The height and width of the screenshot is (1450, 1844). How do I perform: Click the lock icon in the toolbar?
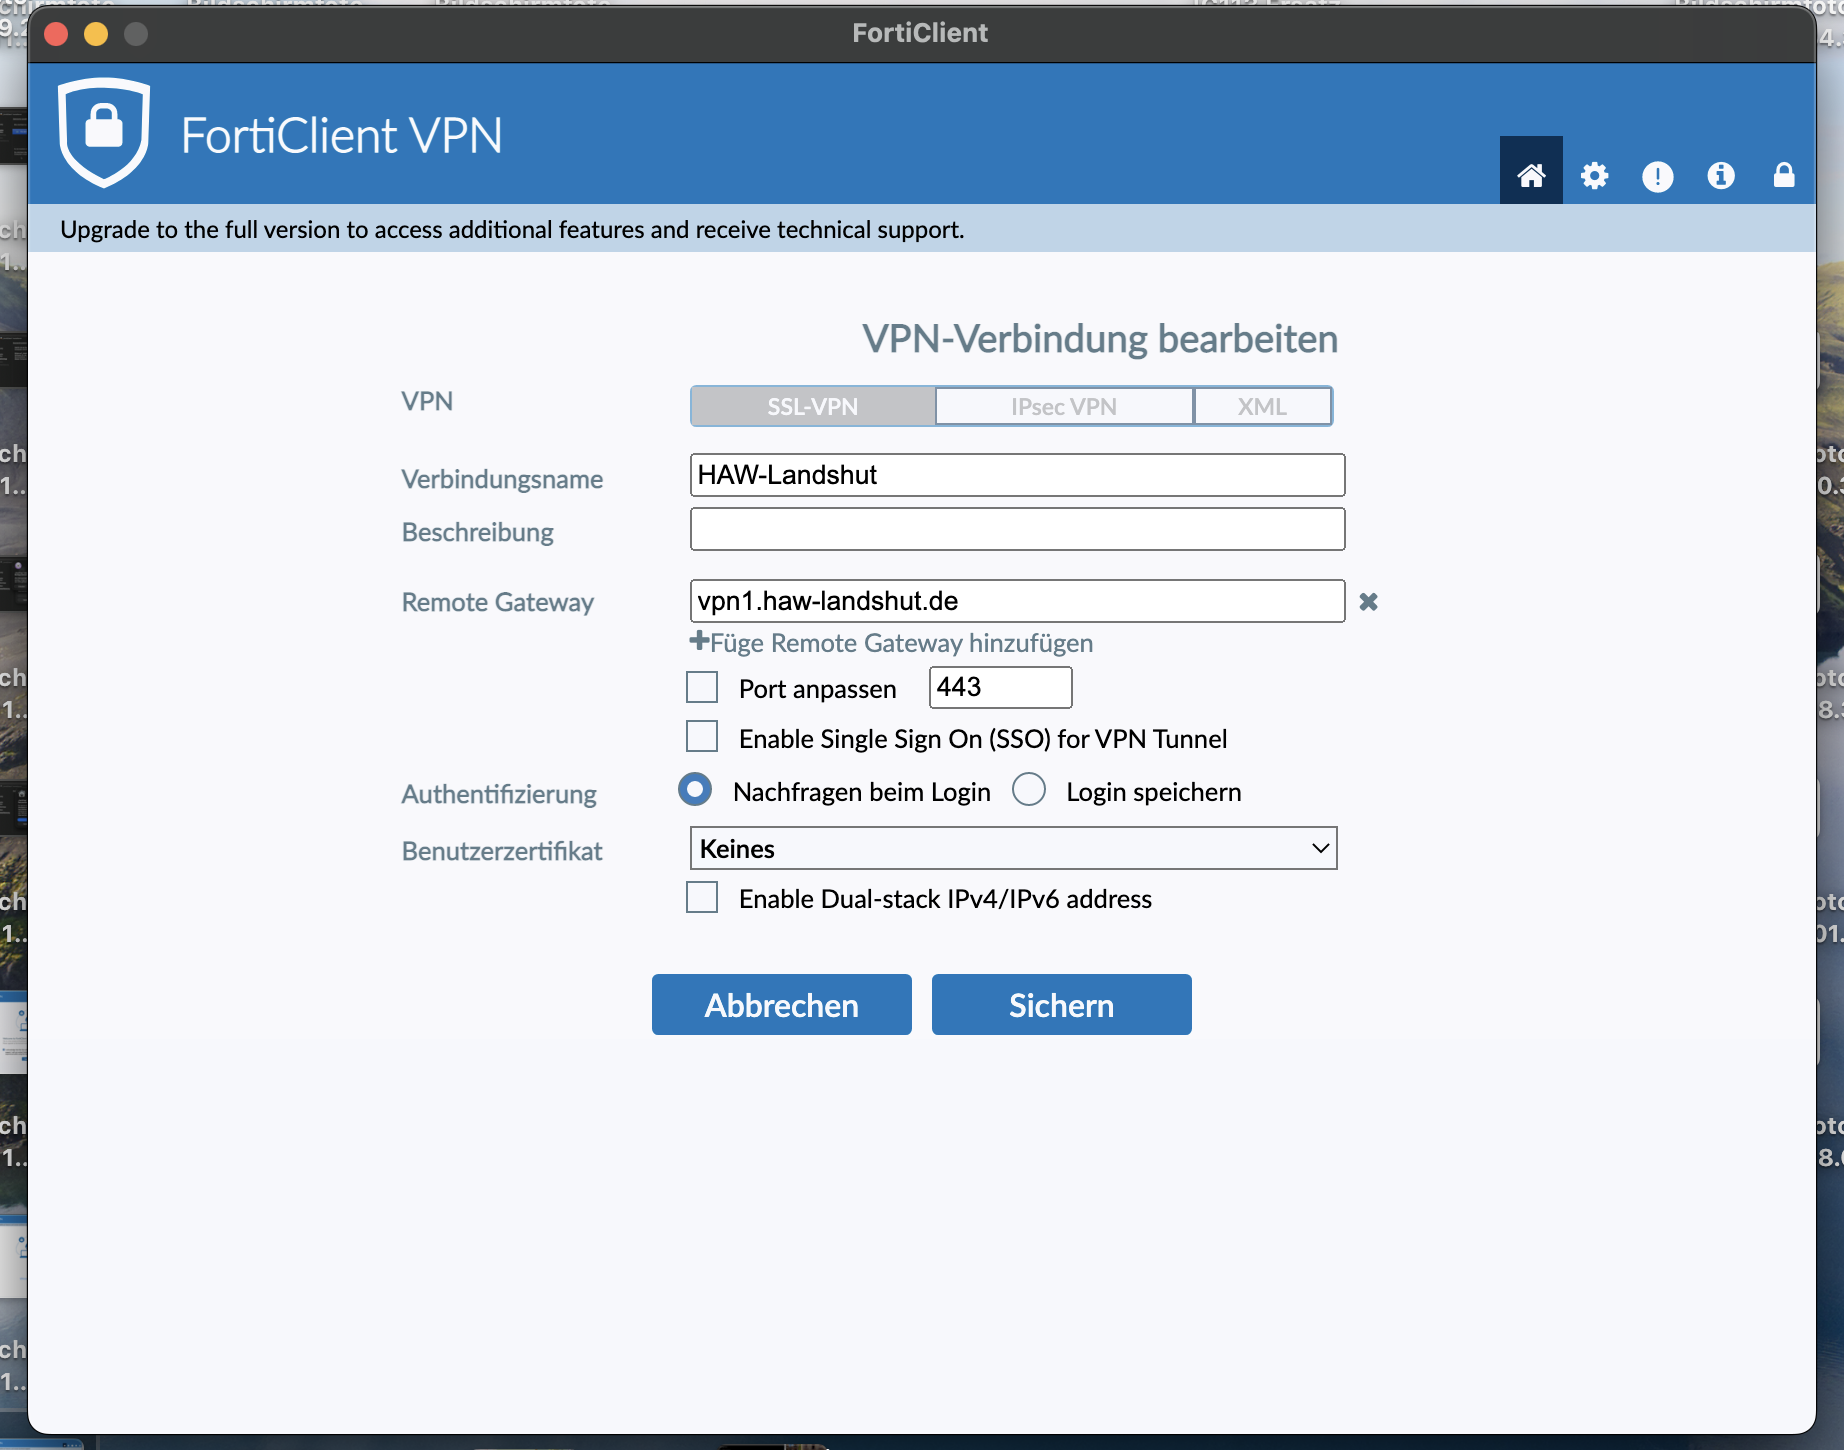click(x=1785, y=176)
